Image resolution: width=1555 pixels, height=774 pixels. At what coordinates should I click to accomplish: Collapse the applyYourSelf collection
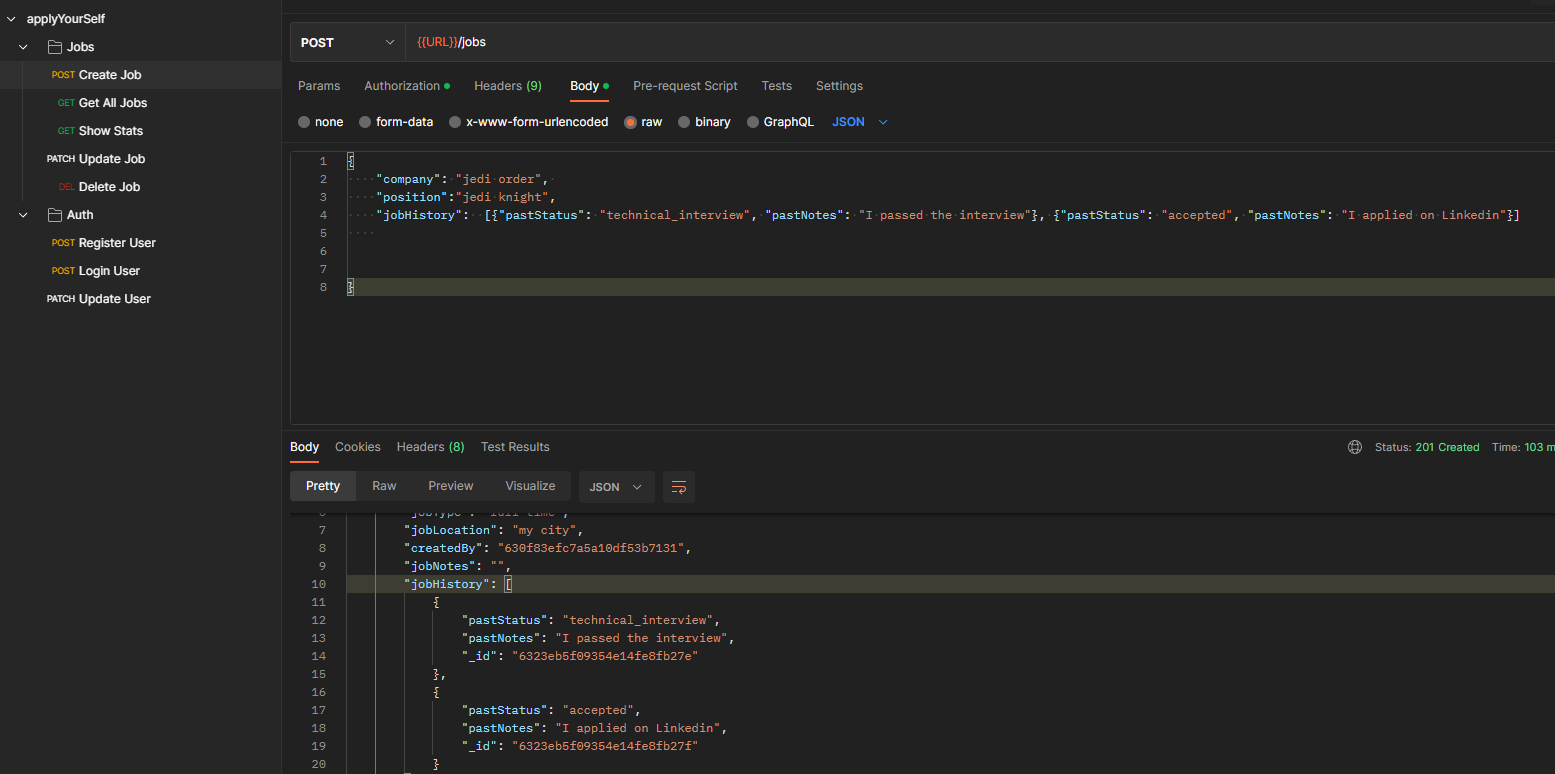(x=10, y=19)
